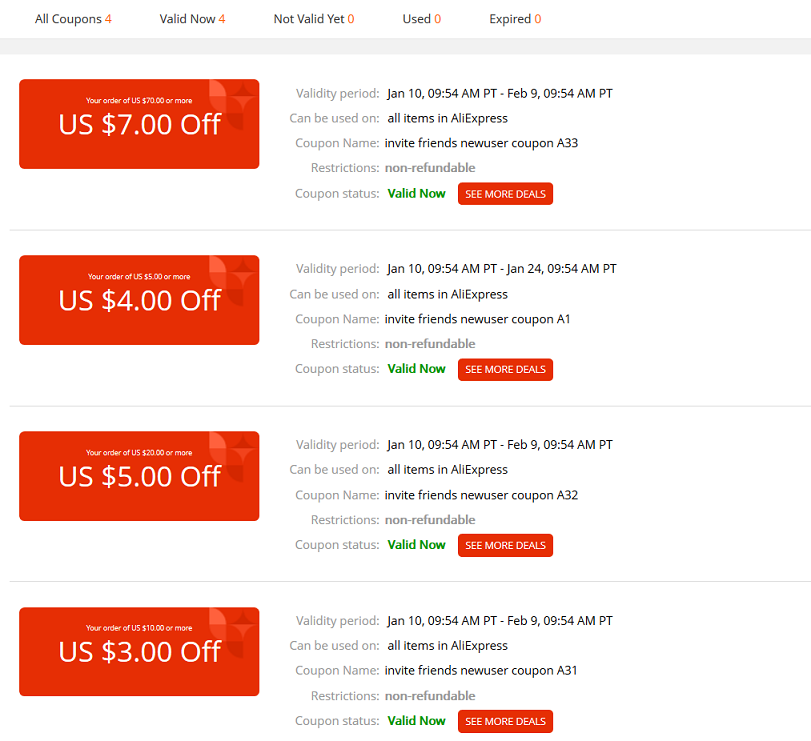Click the logo icon on $5.00 coupon
The height and width of the screenshot is (741, 811).
(x=233, y=456)
